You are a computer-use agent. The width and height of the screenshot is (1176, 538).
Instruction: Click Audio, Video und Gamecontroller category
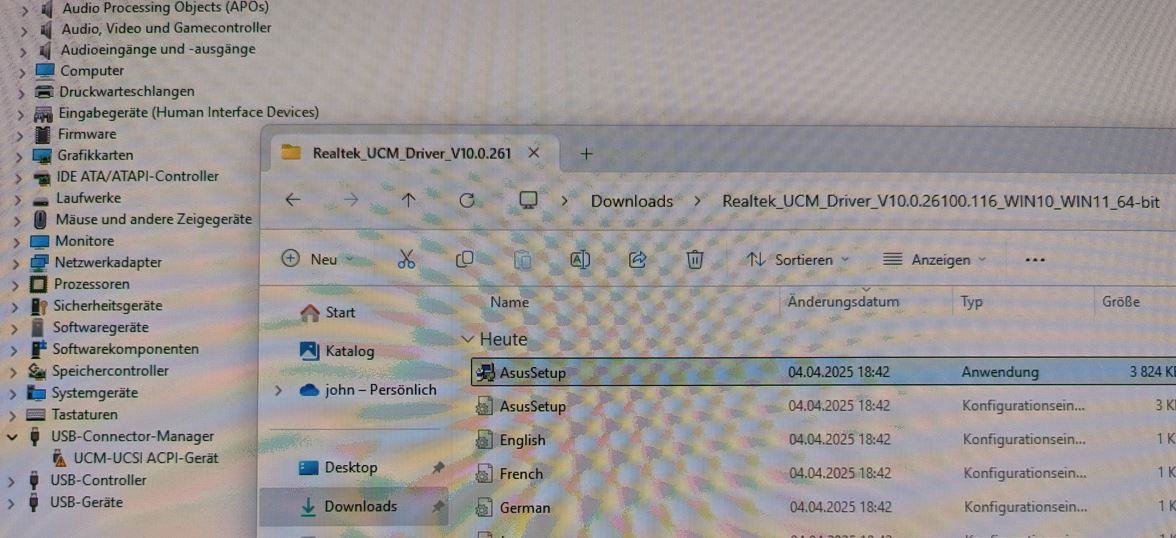pyautogui.click(x=155, y=29)
